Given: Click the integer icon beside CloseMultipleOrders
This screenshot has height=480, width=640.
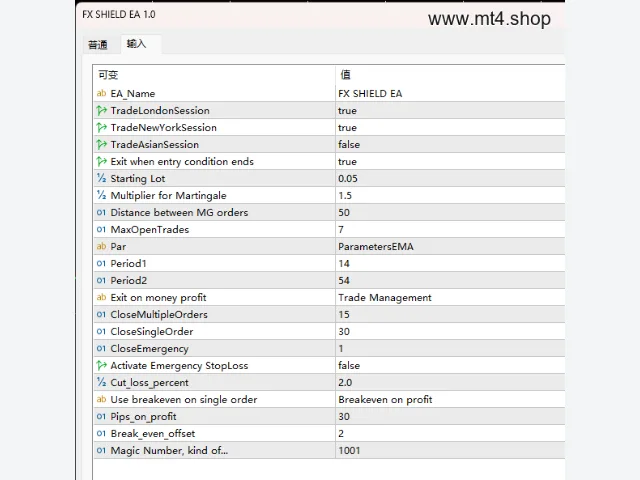Looking at the screenshot, I should pos(102,314).
